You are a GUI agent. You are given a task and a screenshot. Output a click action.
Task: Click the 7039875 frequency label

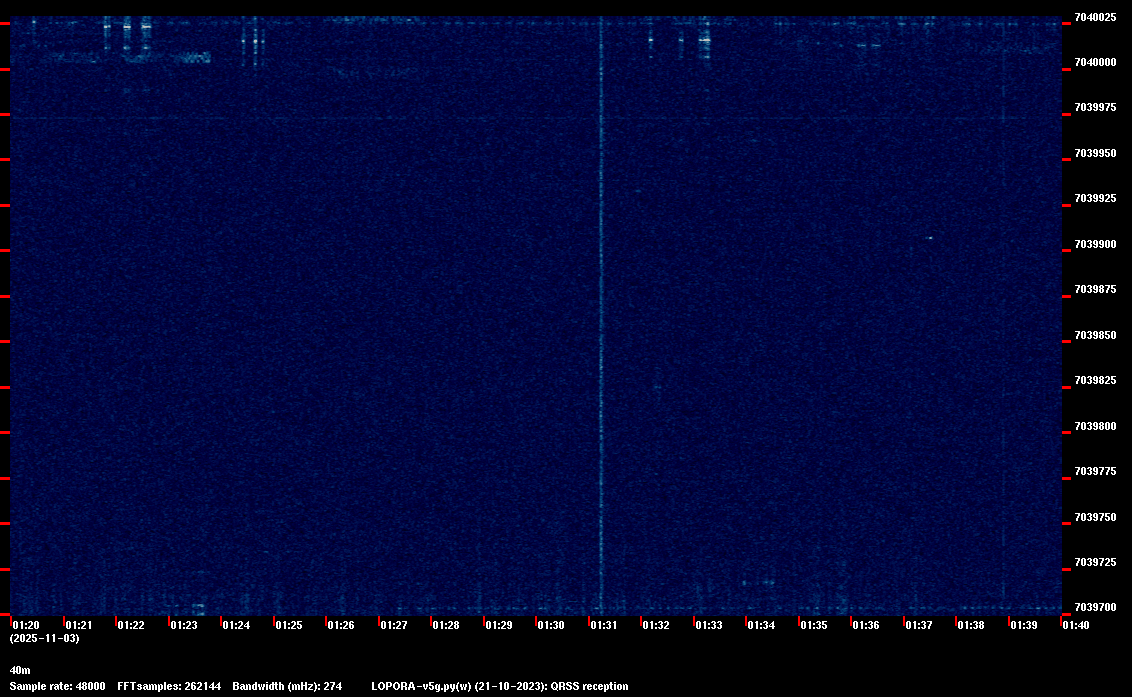click(x=1095, y=290)
